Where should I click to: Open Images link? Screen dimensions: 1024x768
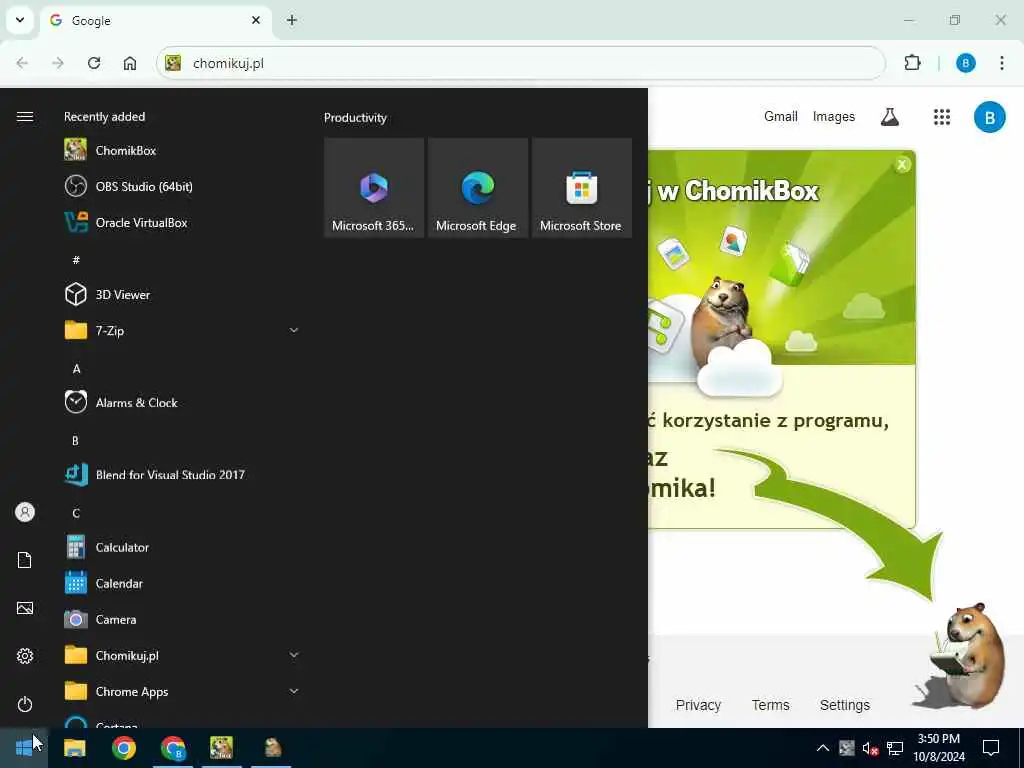pos(833,116)
